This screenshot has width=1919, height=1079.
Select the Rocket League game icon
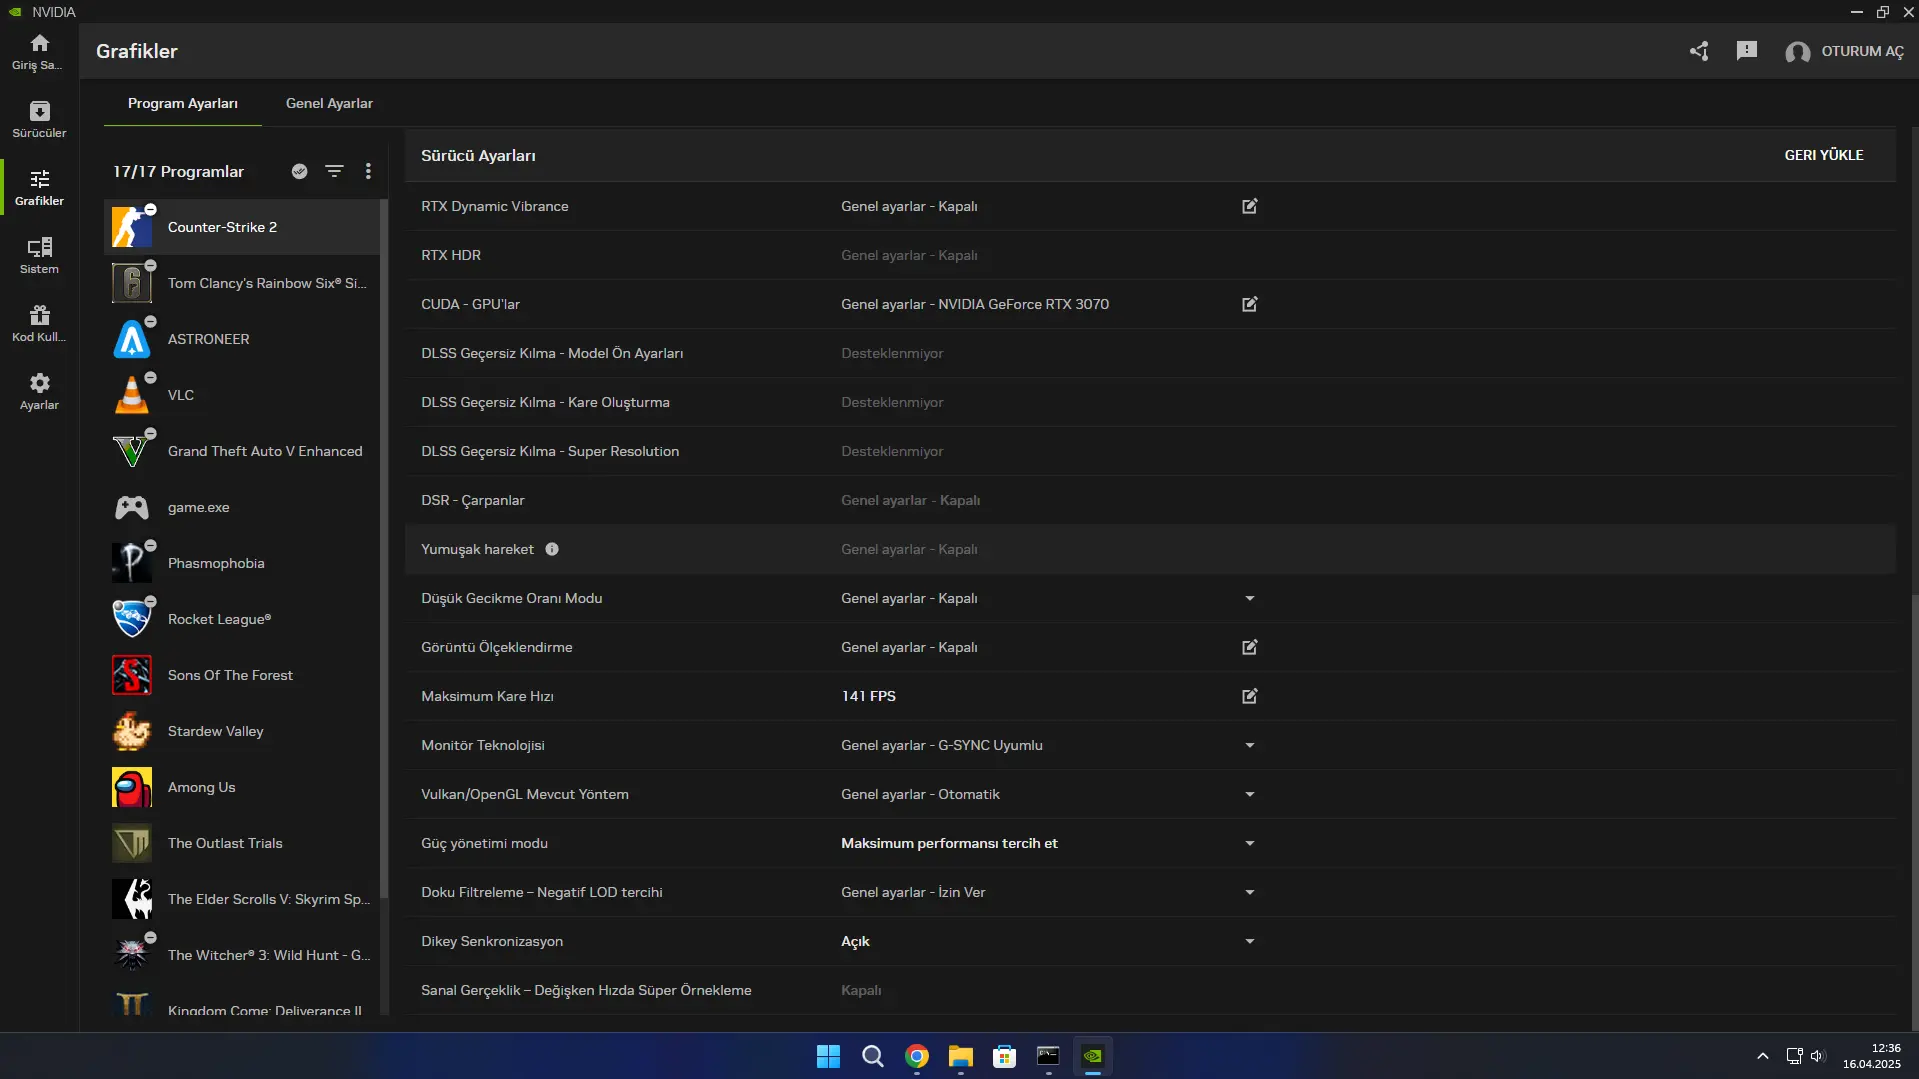click(132, 619)
